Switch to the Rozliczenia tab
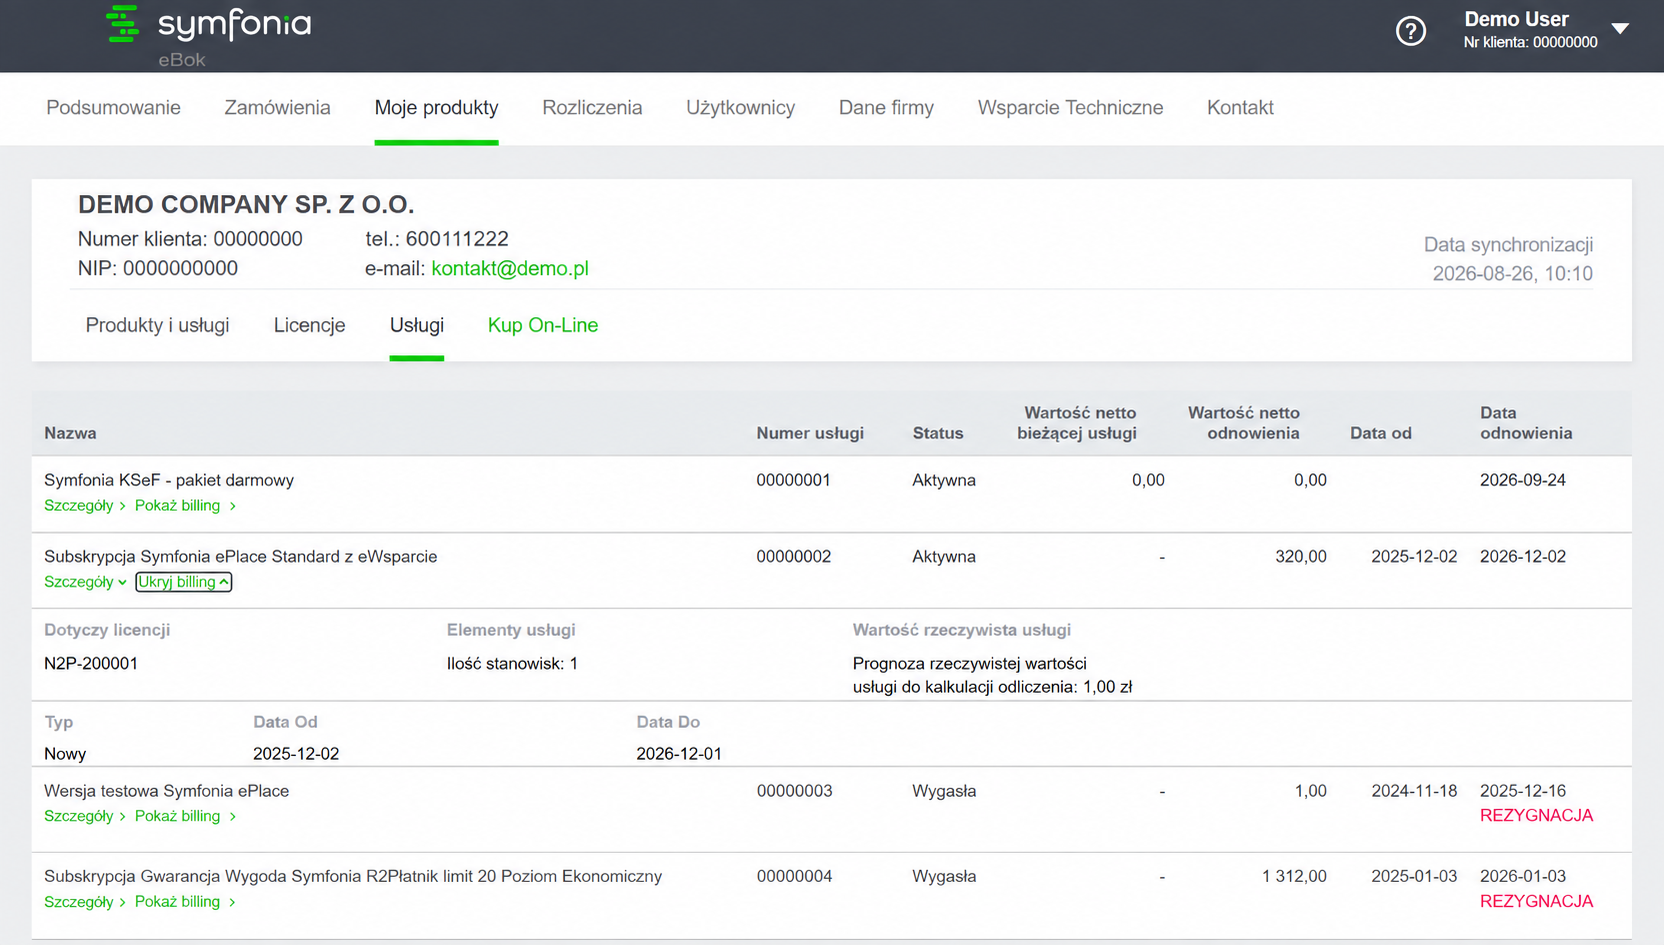 point(592,108)
